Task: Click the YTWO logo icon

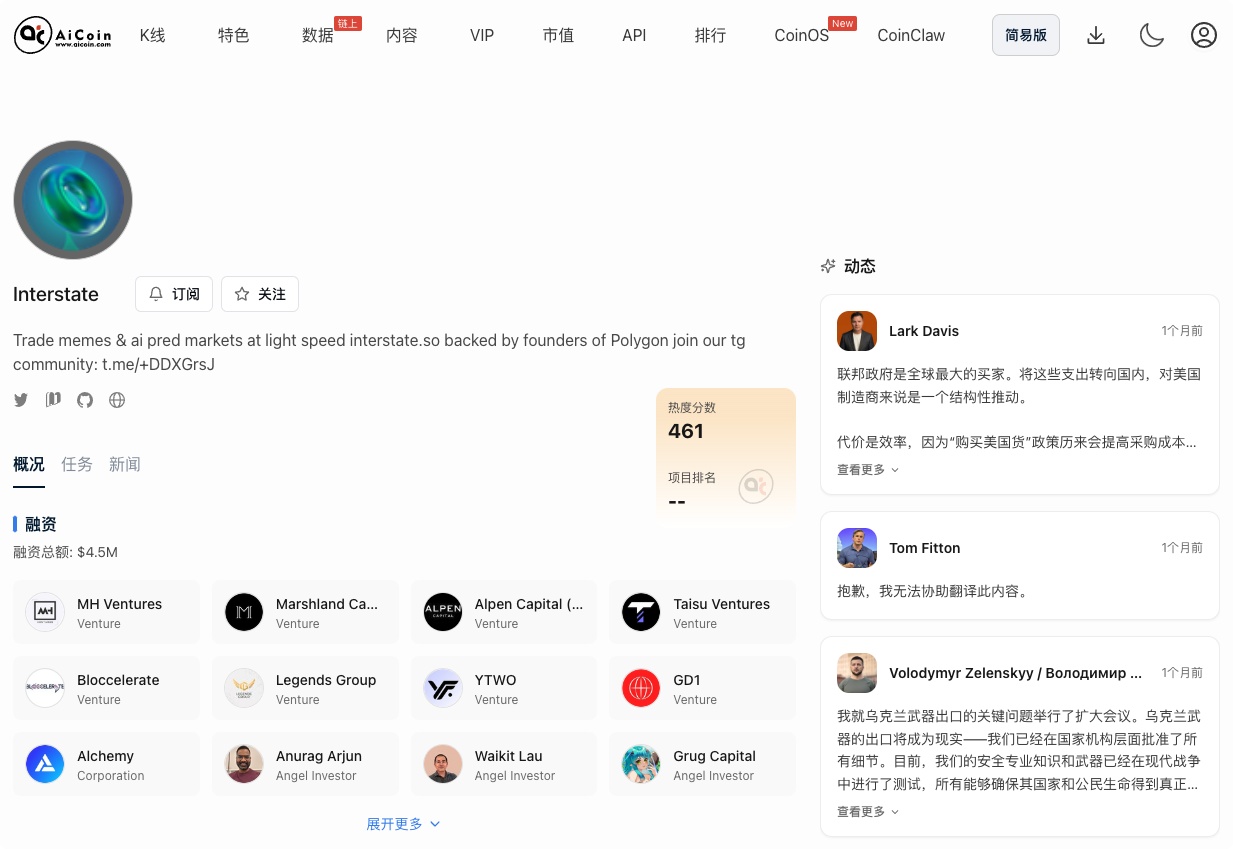Action: pos(443,688)
